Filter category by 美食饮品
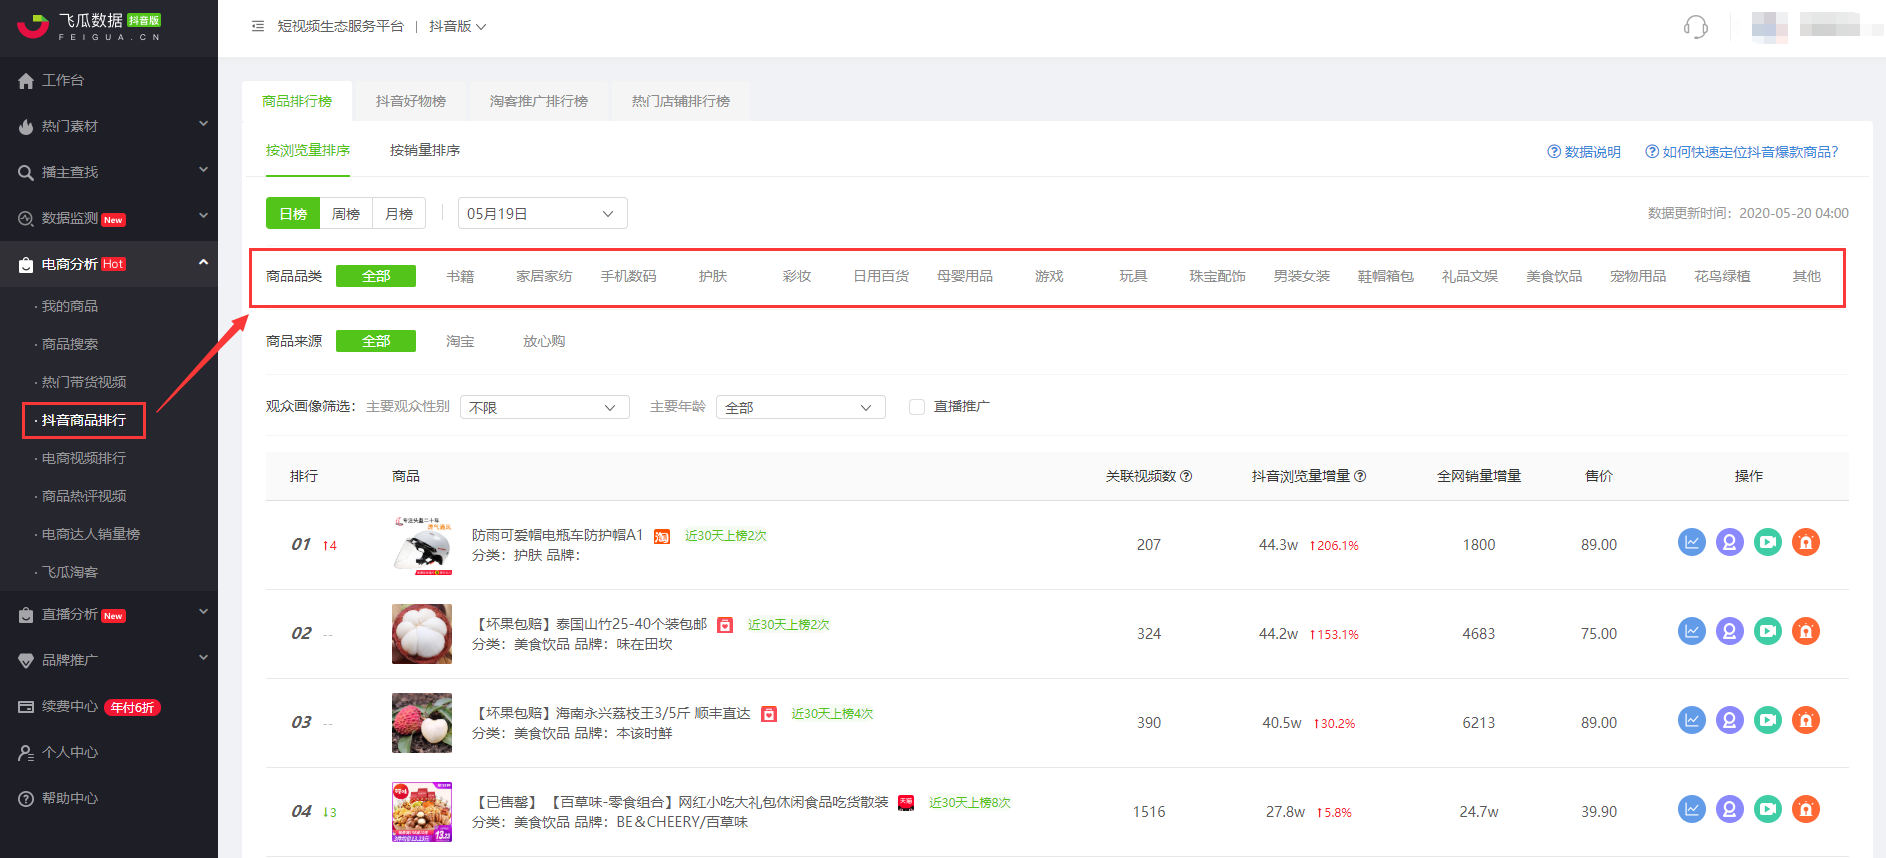The image size is (1886, 858). coord(1554,276)
